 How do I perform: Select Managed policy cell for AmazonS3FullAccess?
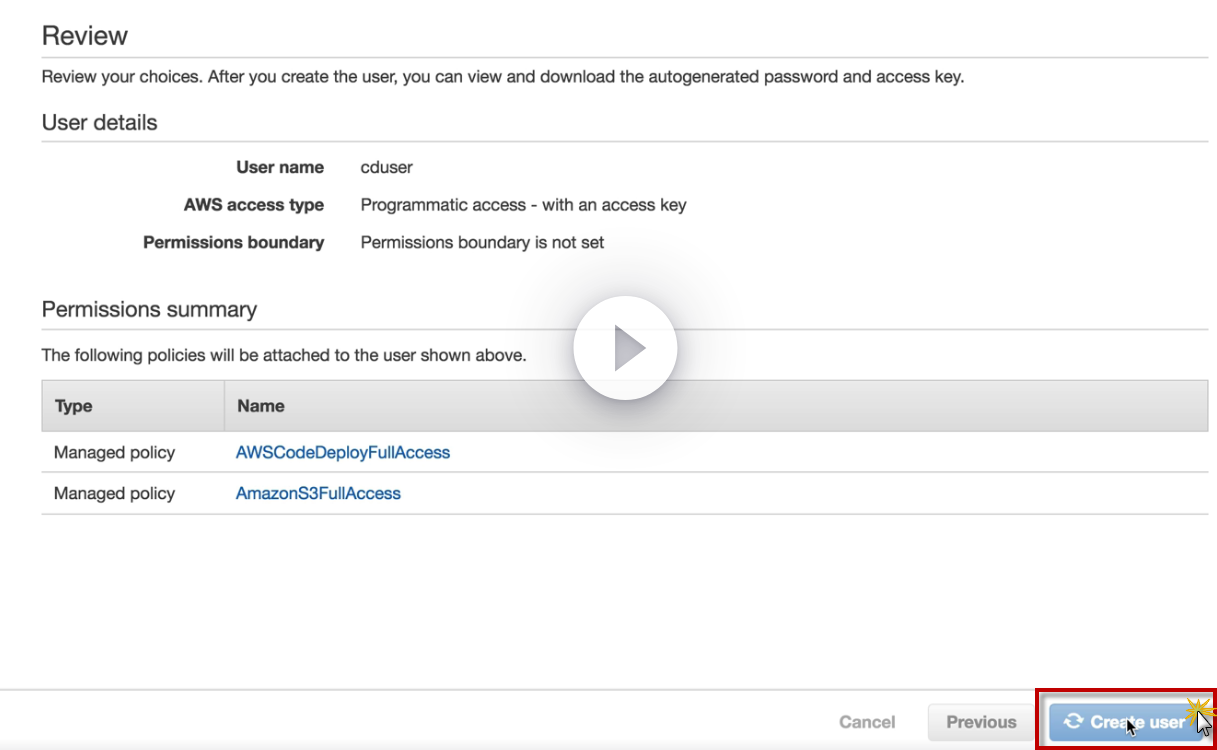click(114, 493)
